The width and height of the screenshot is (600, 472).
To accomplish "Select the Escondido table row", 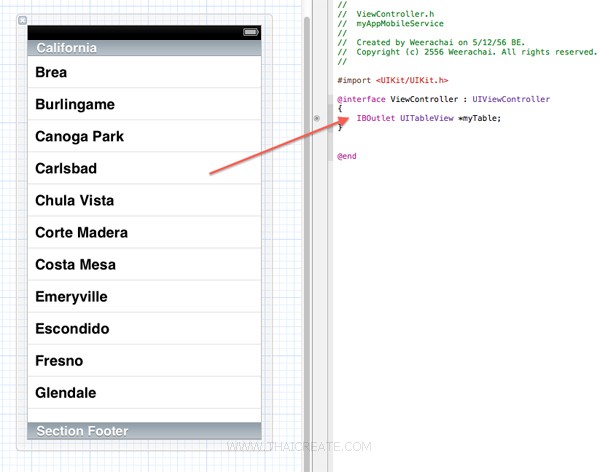I will coord(145,328).
